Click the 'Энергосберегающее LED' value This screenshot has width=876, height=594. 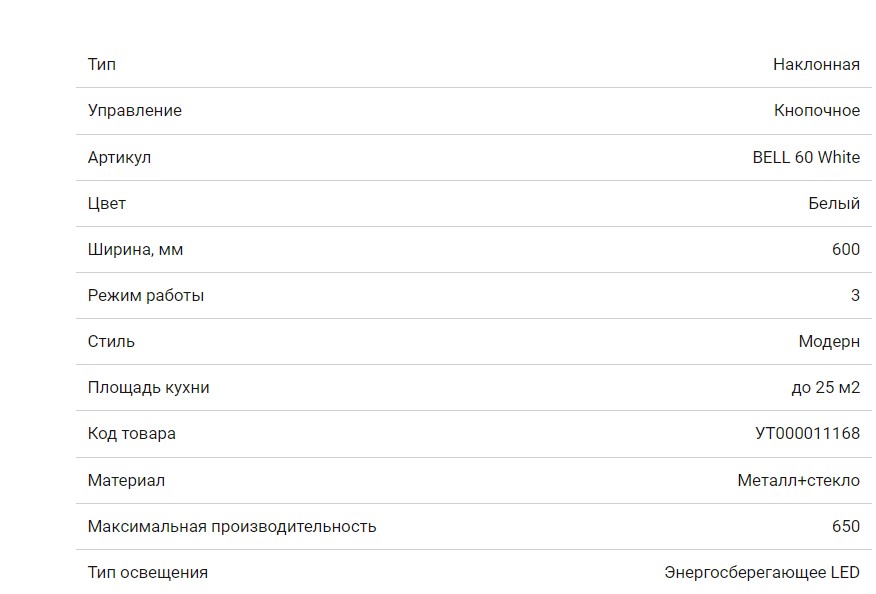pos(761,572)
